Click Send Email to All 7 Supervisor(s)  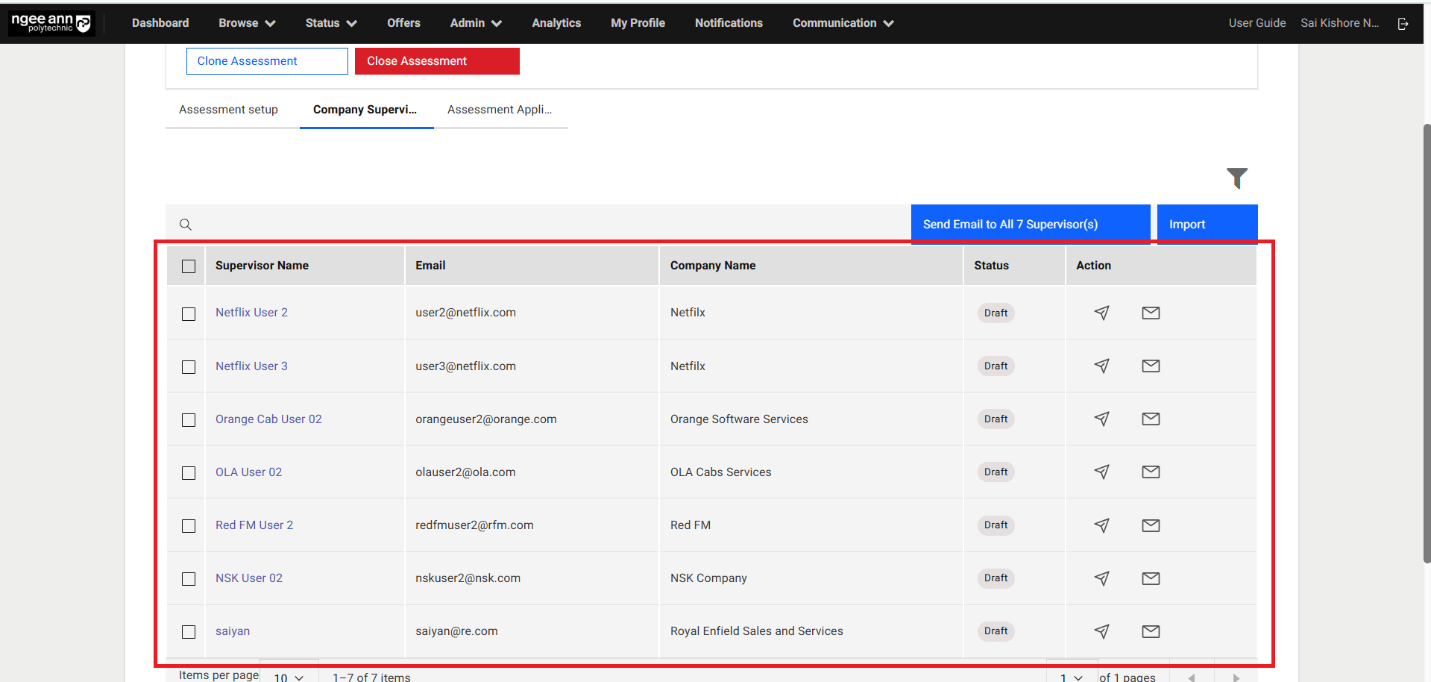(1029, 224)
